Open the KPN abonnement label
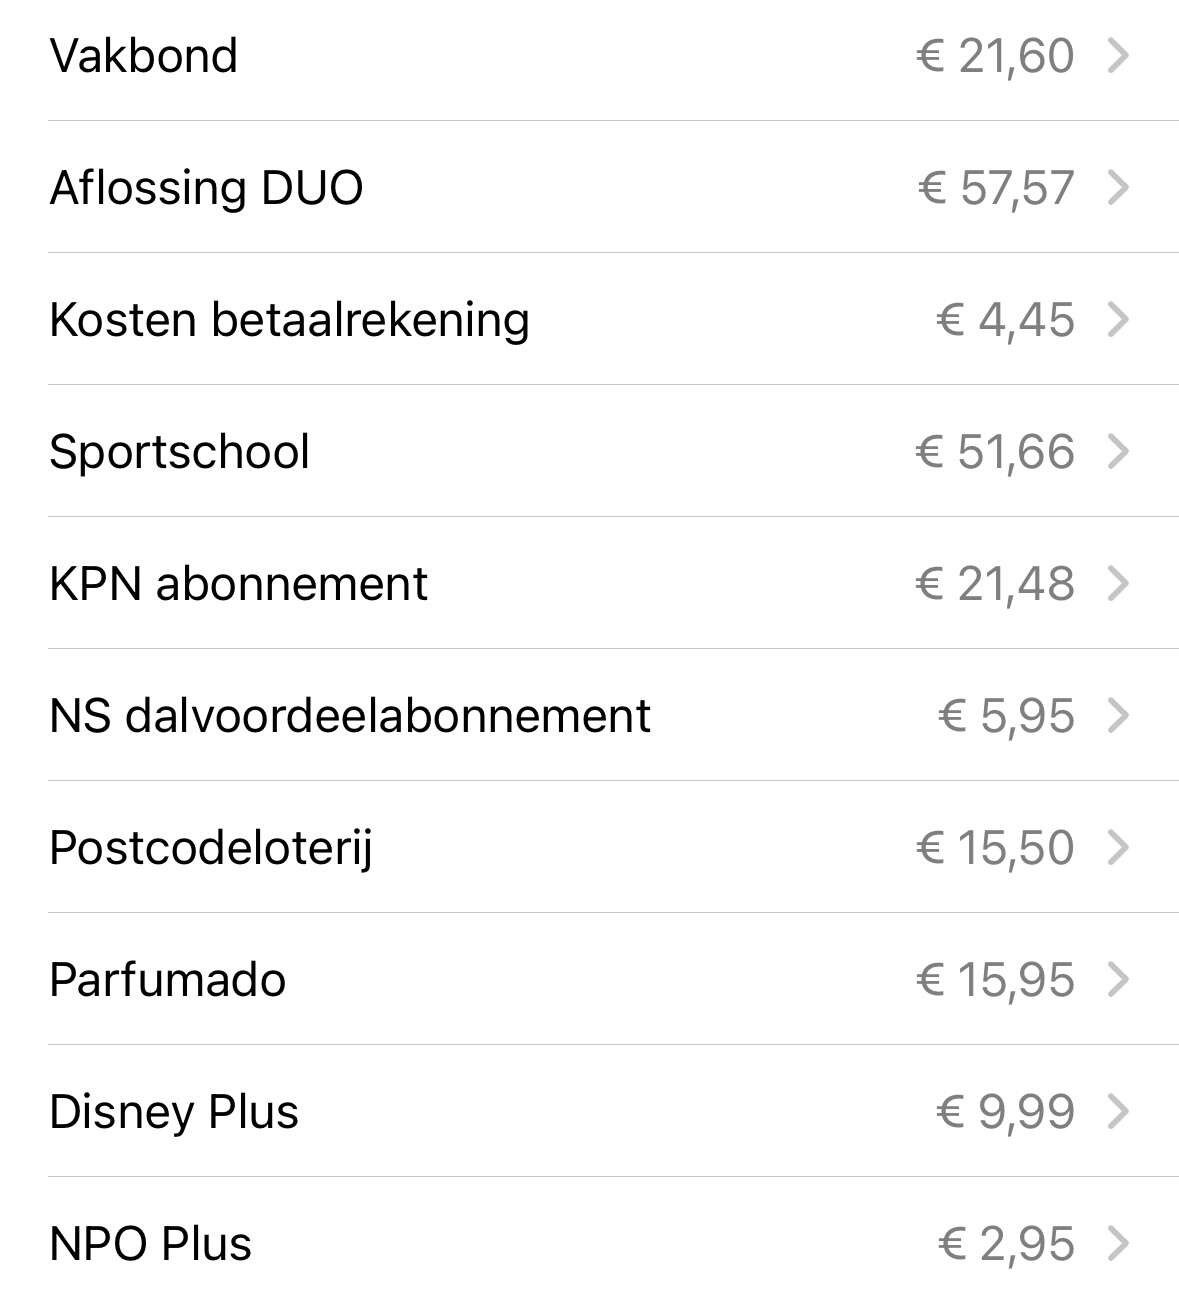 pos(238,584)
